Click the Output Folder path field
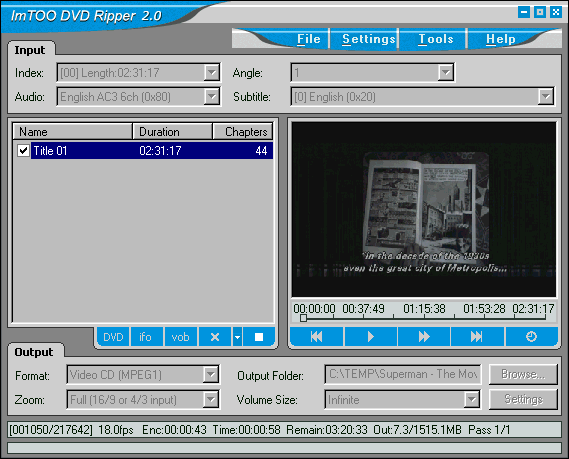The width and height of the screenshot is (569, 459). [x=403, y=374]
